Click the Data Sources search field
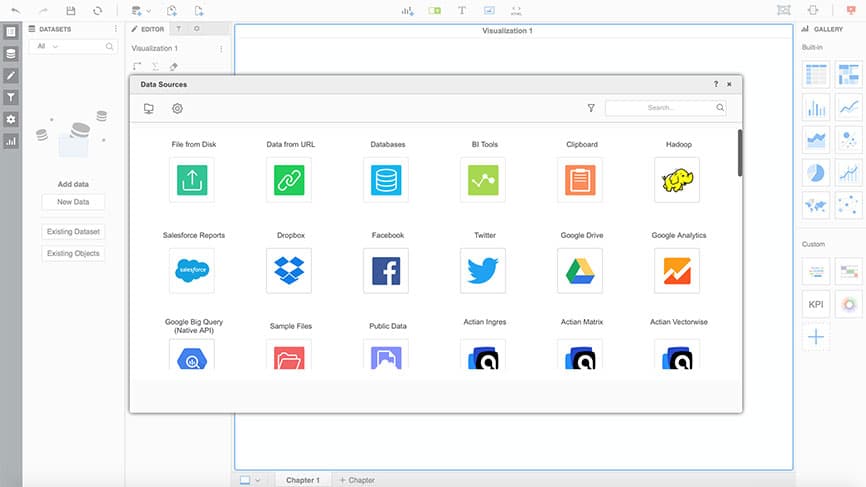Screen dimensions: 866x487 point(660,108)
